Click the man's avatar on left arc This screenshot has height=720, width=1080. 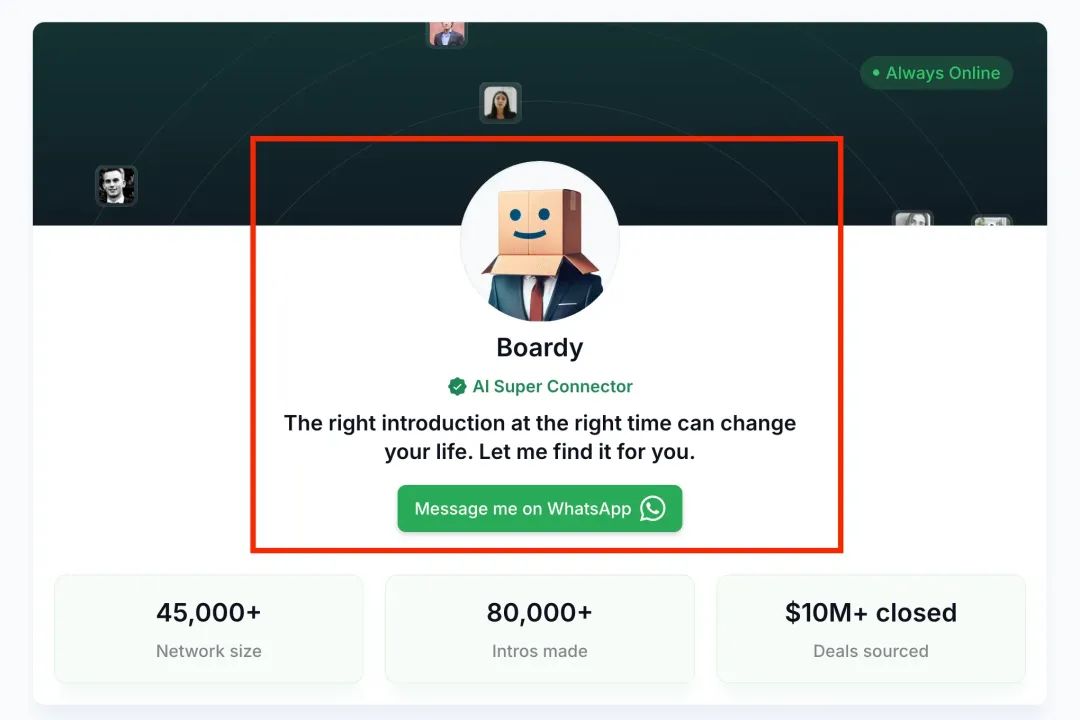[116, 185]
